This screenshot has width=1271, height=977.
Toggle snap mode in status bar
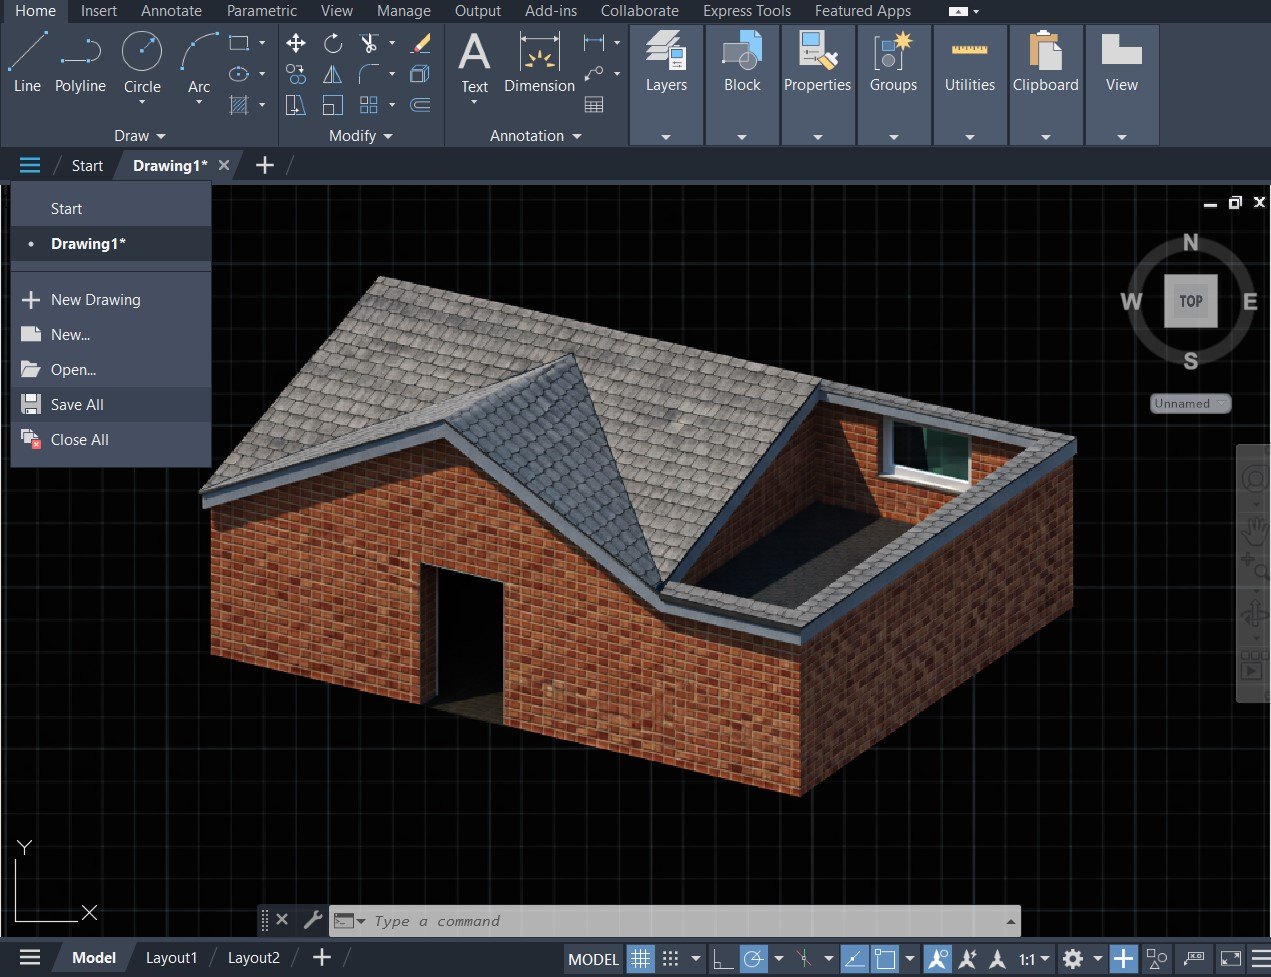coord(671,958)
